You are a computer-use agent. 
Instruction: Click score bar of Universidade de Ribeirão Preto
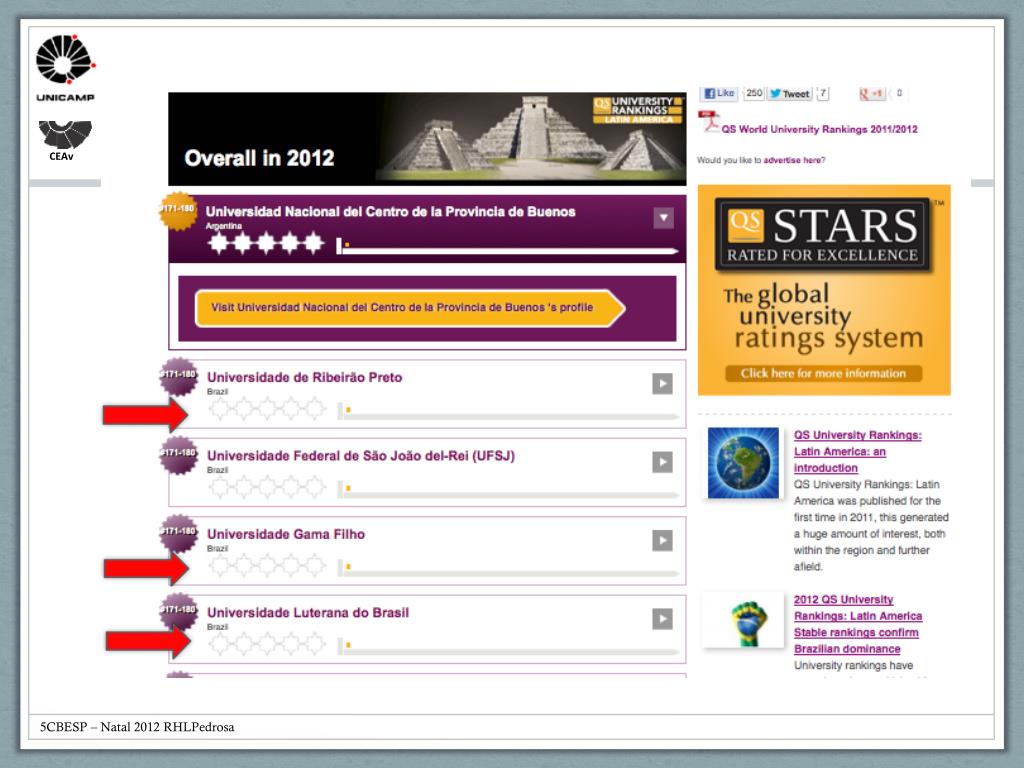(508, 413)
